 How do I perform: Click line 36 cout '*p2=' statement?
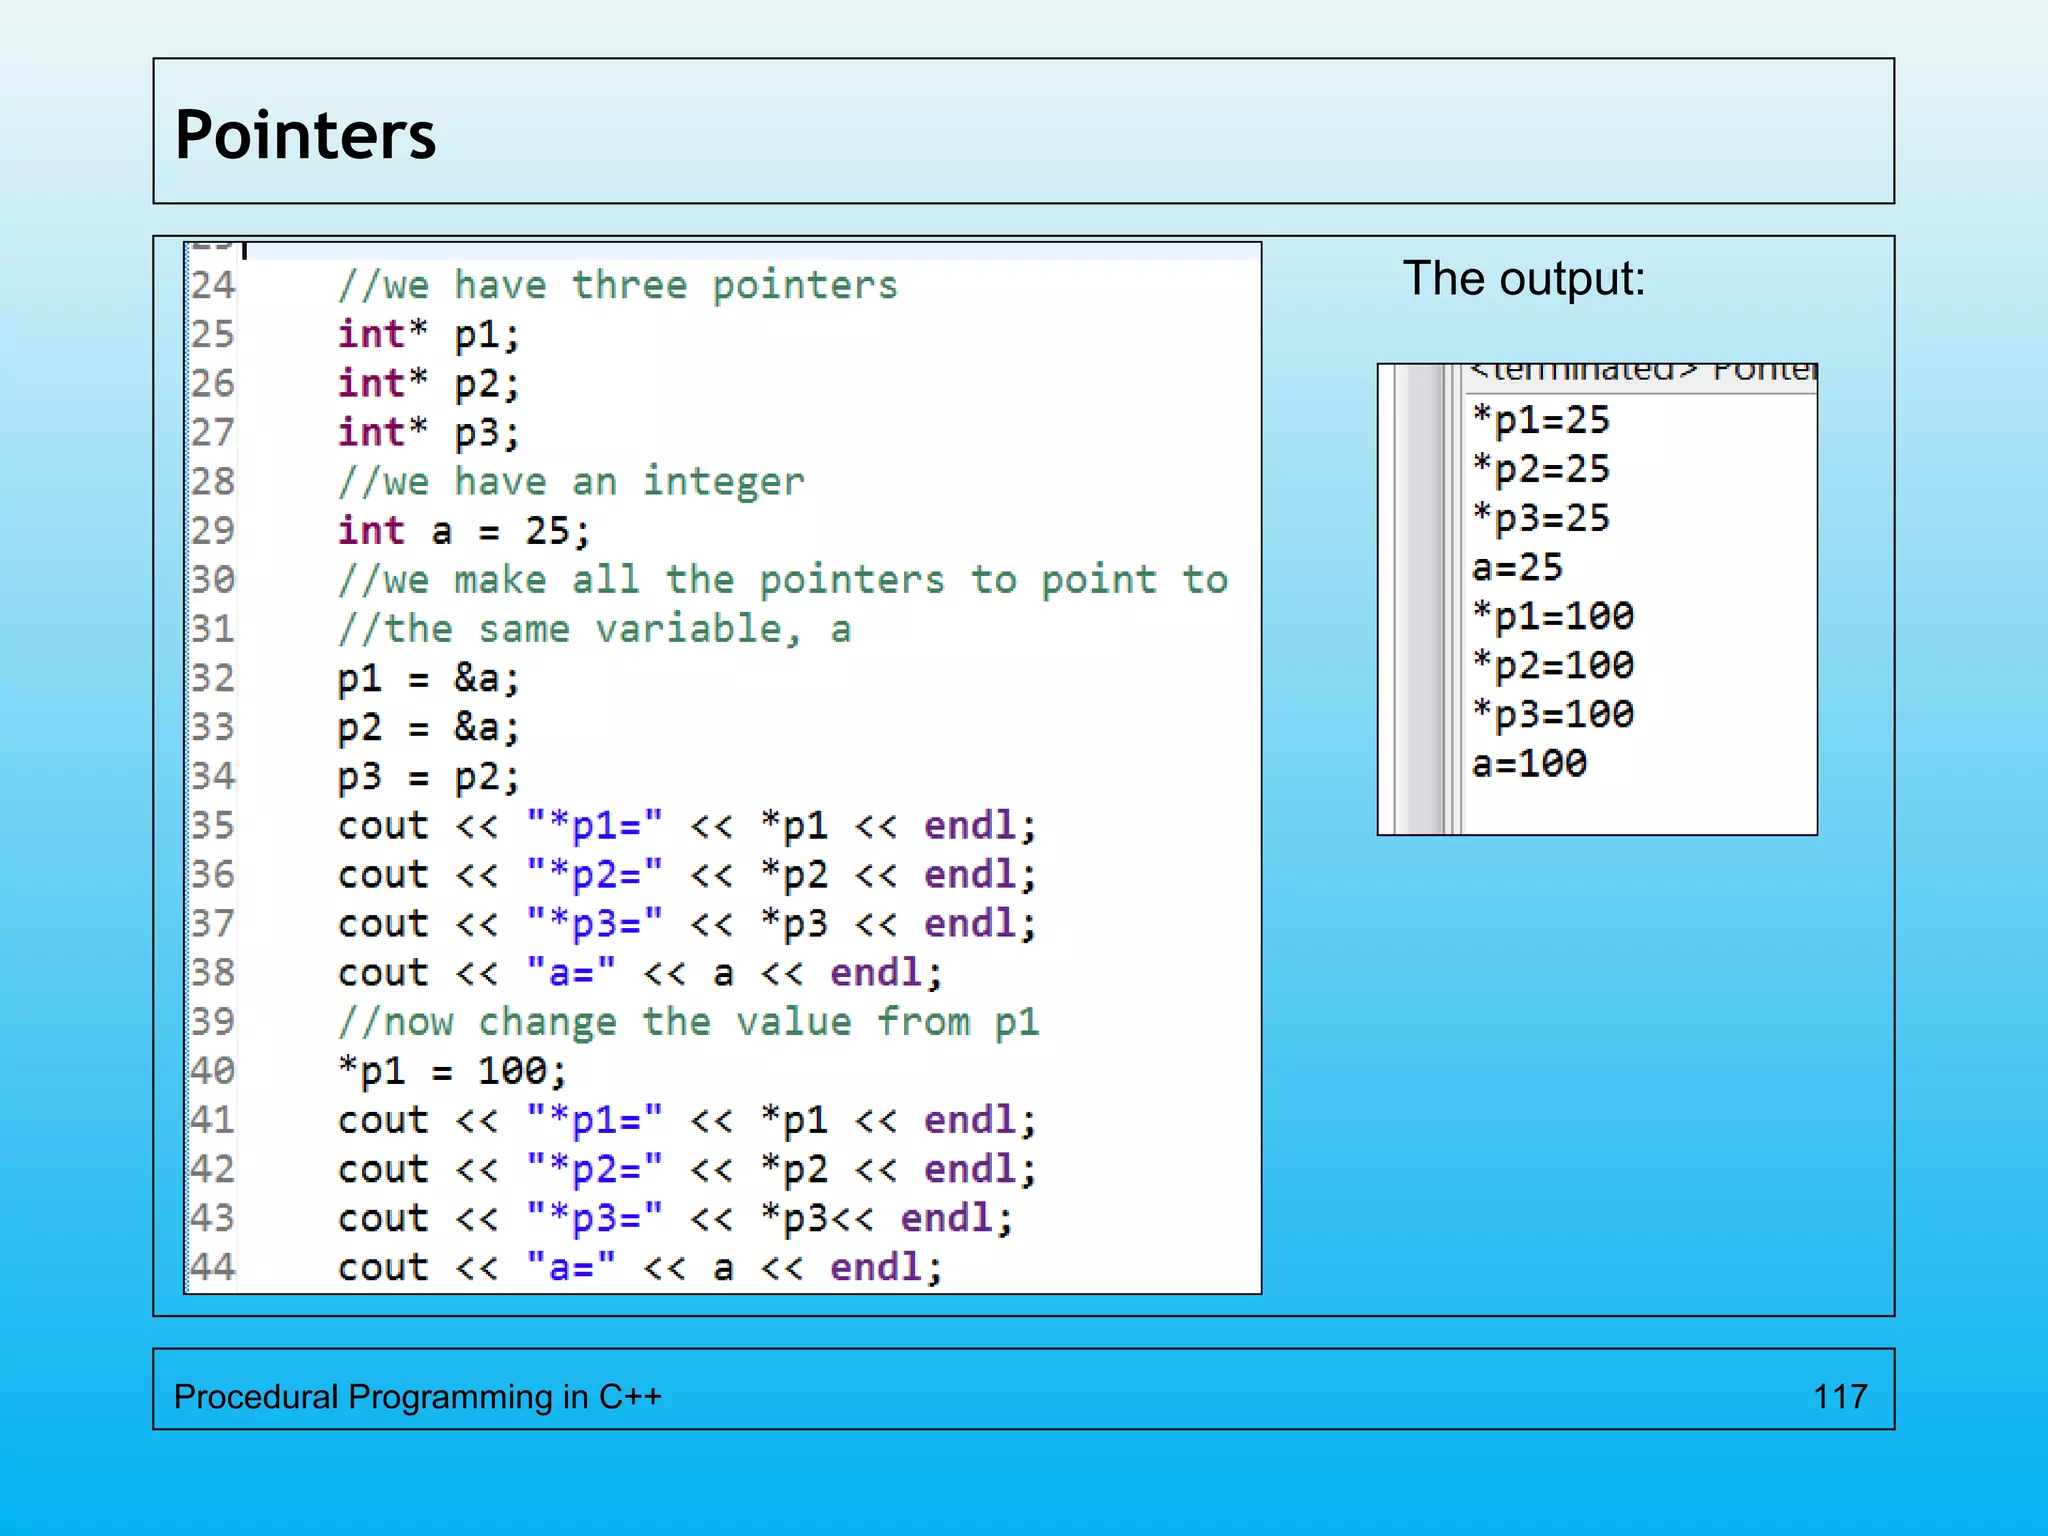pos(687,874)
